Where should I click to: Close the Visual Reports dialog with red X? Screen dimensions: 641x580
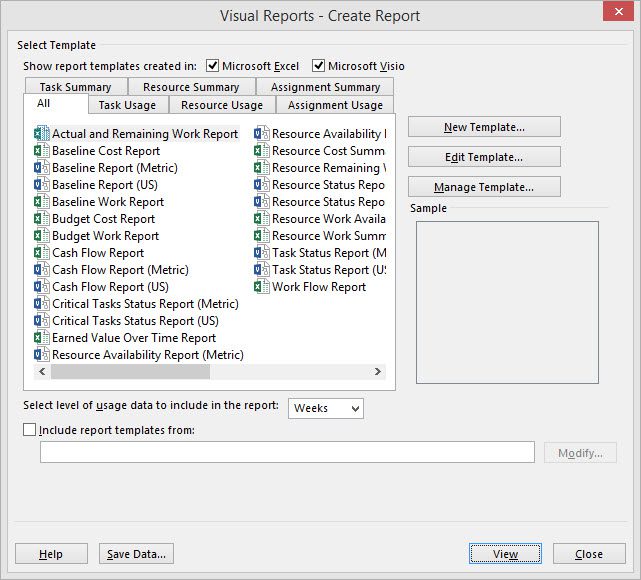coord(619,11)
